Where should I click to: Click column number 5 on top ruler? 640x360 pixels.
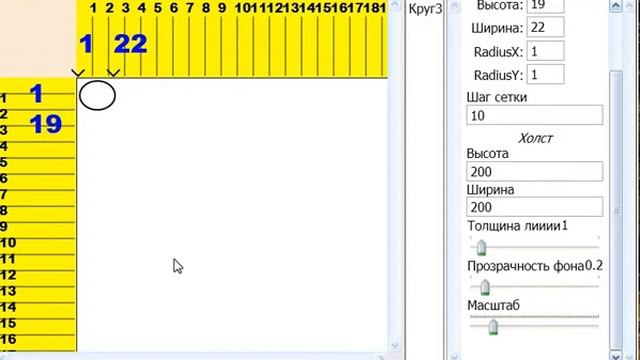point(158,8)
